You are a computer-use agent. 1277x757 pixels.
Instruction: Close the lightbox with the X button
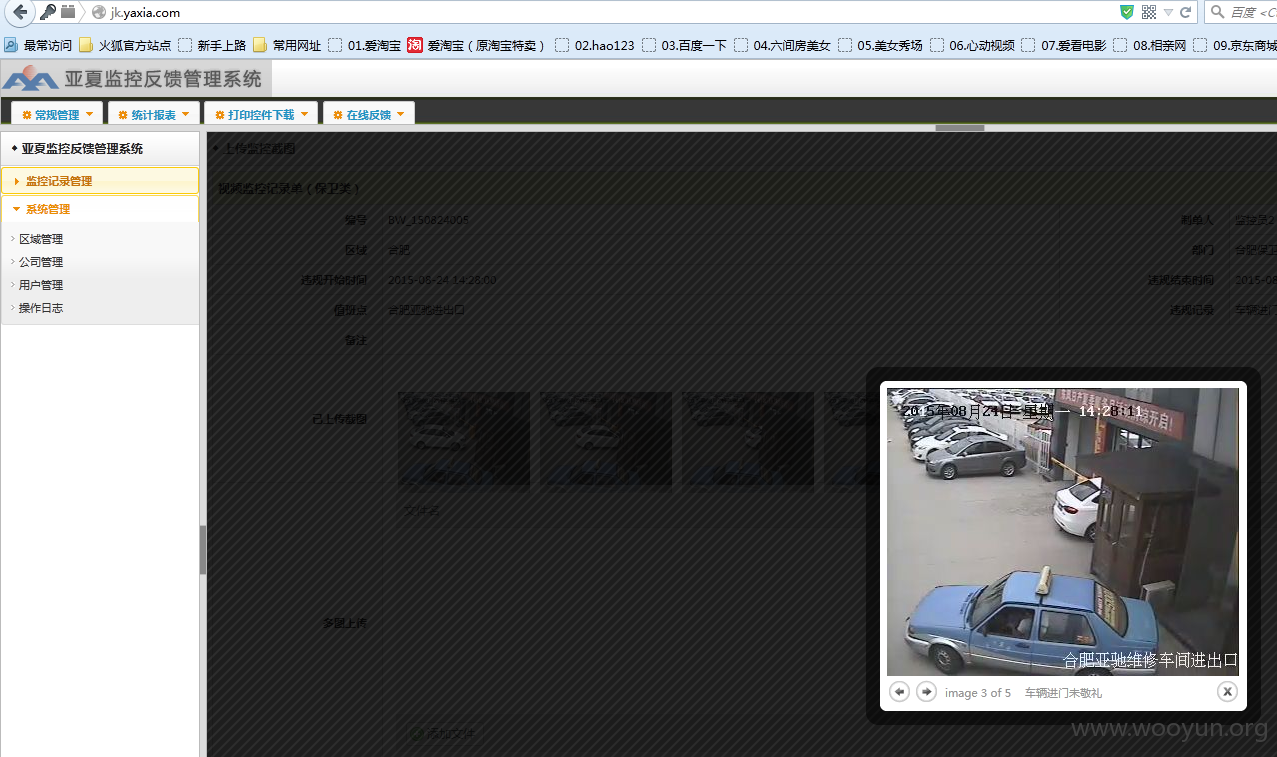tap(1227, 692)
